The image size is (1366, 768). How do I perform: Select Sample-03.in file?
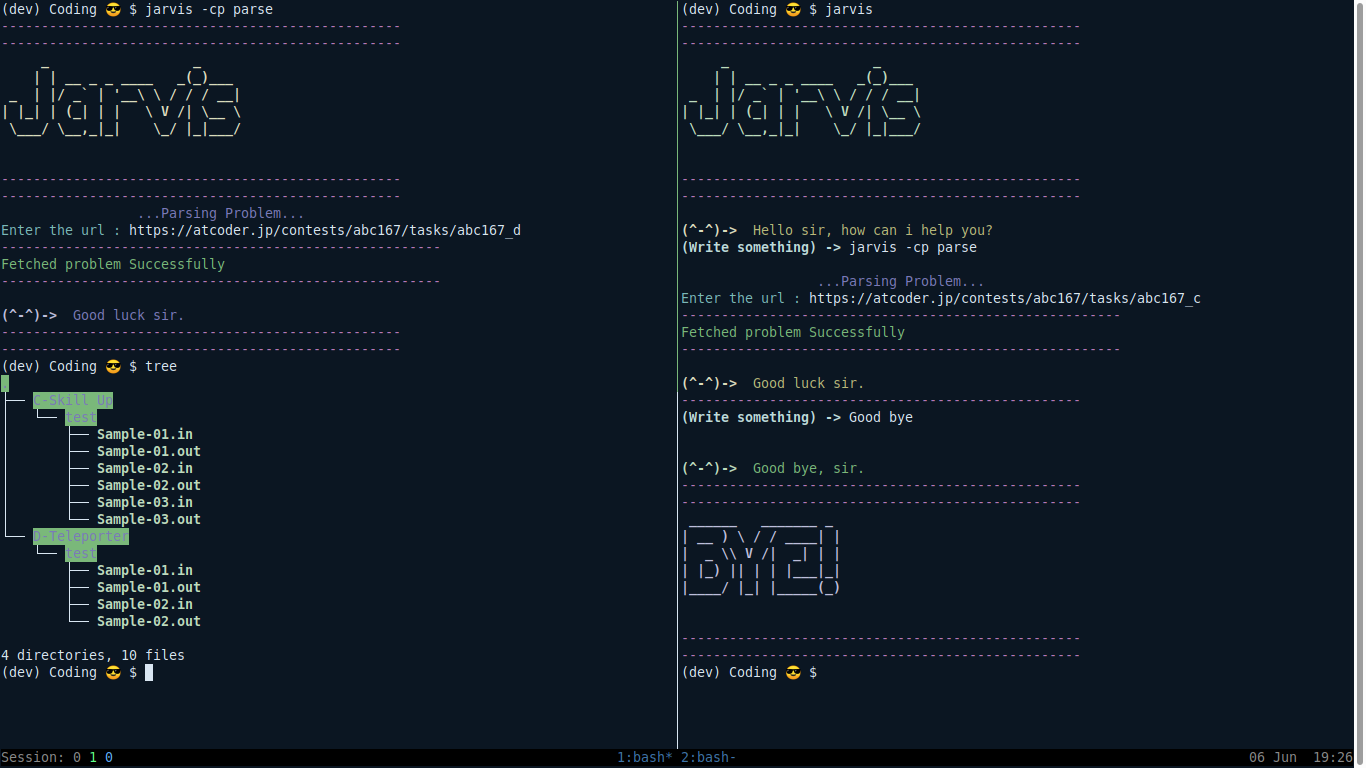point(145,502)
